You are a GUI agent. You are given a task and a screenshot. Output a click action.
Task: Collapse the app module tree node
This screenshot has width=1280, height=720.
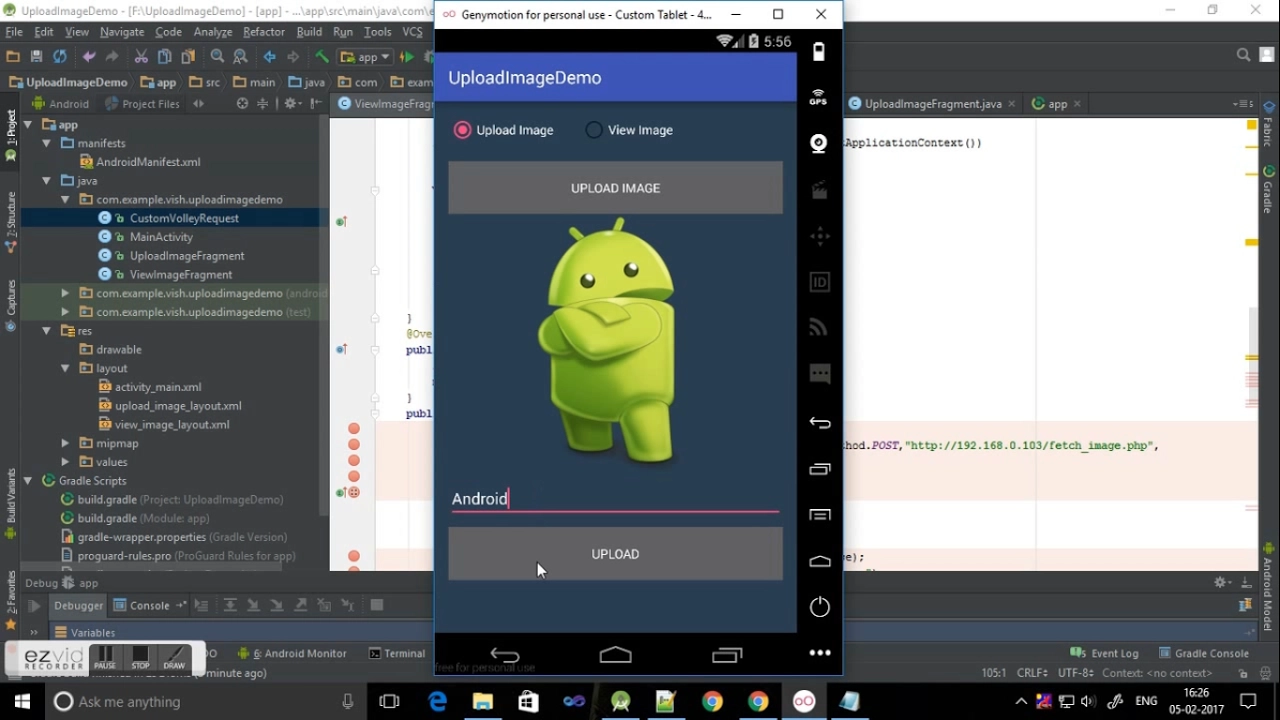(x=28, y=125)
